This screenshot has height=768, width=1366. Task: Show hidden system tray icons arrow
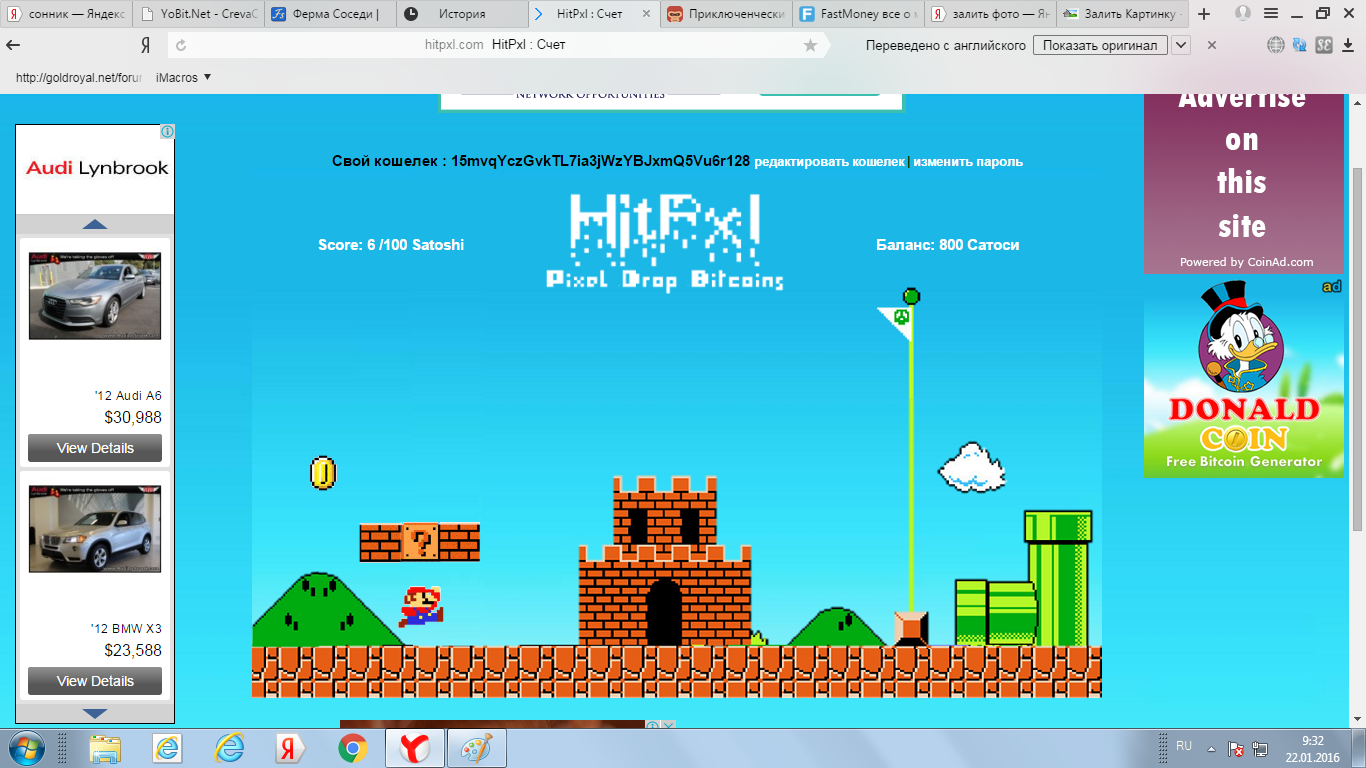pos(1212,748)
